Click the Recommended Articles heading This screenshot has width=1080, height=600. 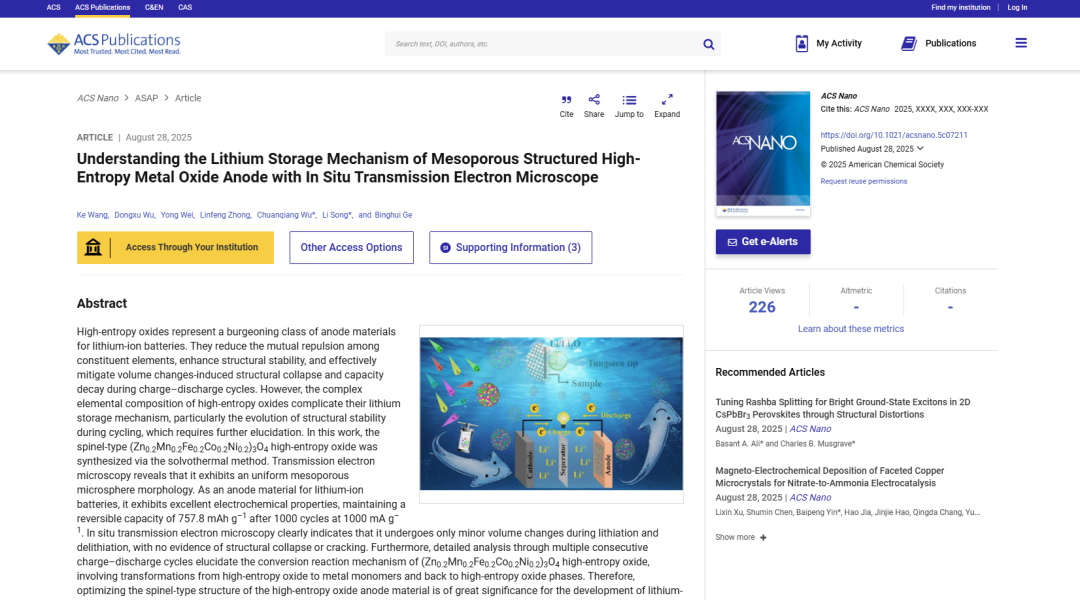pyautogui.click(x=769, y=373)
